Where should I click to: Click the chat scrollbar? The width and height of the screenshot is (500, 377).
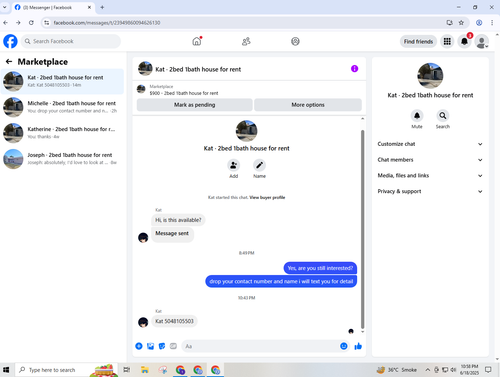coord(362,229)
